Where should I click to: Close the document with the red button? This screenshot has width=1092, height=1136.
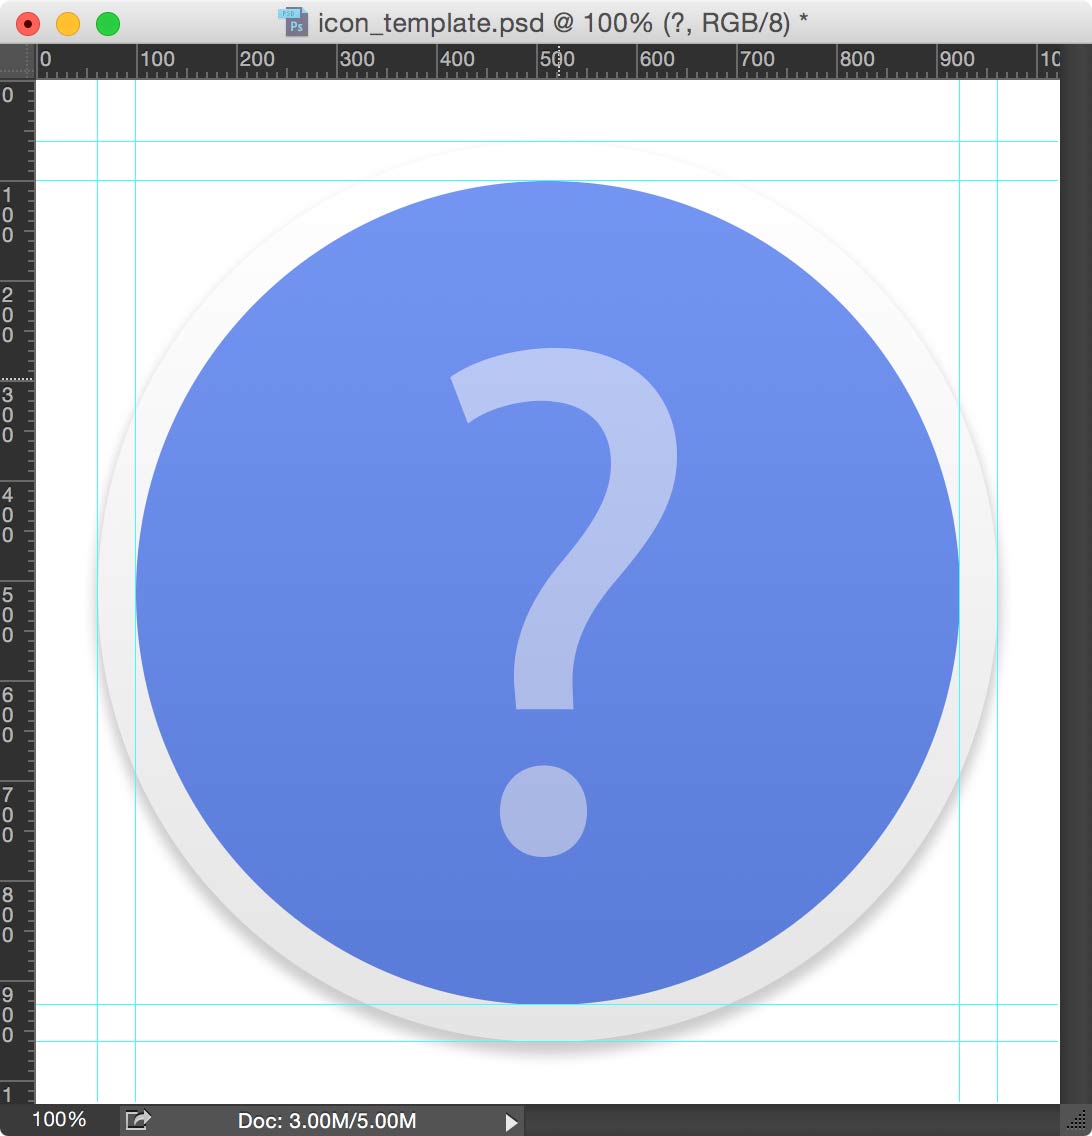point(28,24)
